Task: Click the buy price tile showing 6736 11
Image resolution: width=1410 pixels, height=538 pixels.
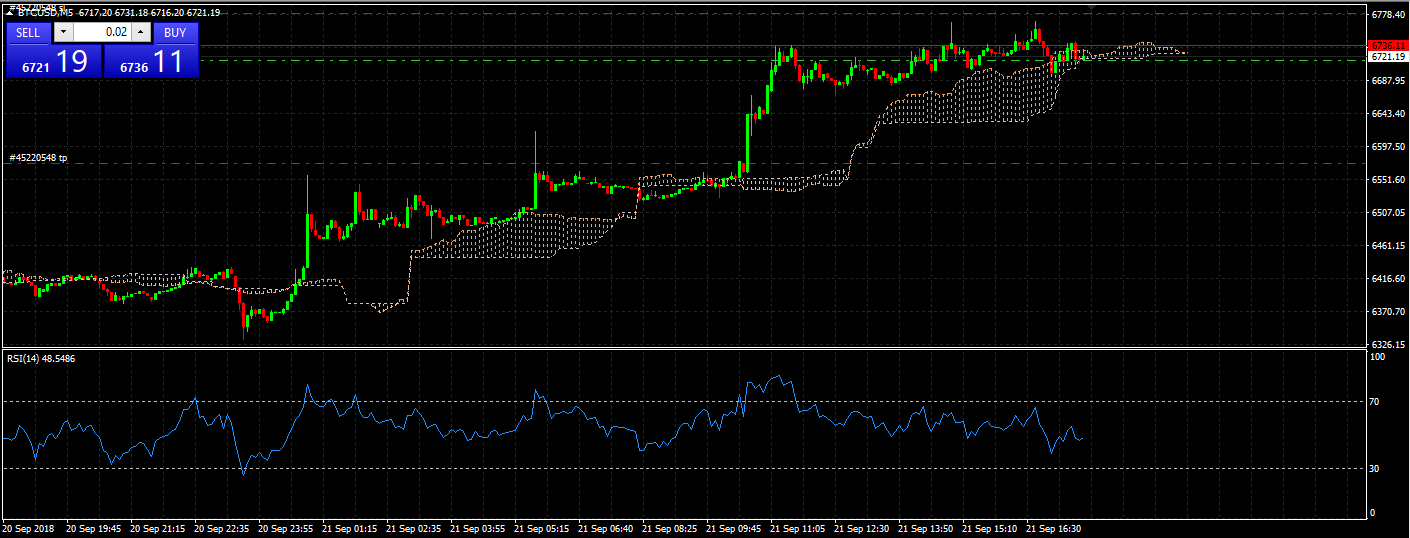Action: [x=151, y=61]
